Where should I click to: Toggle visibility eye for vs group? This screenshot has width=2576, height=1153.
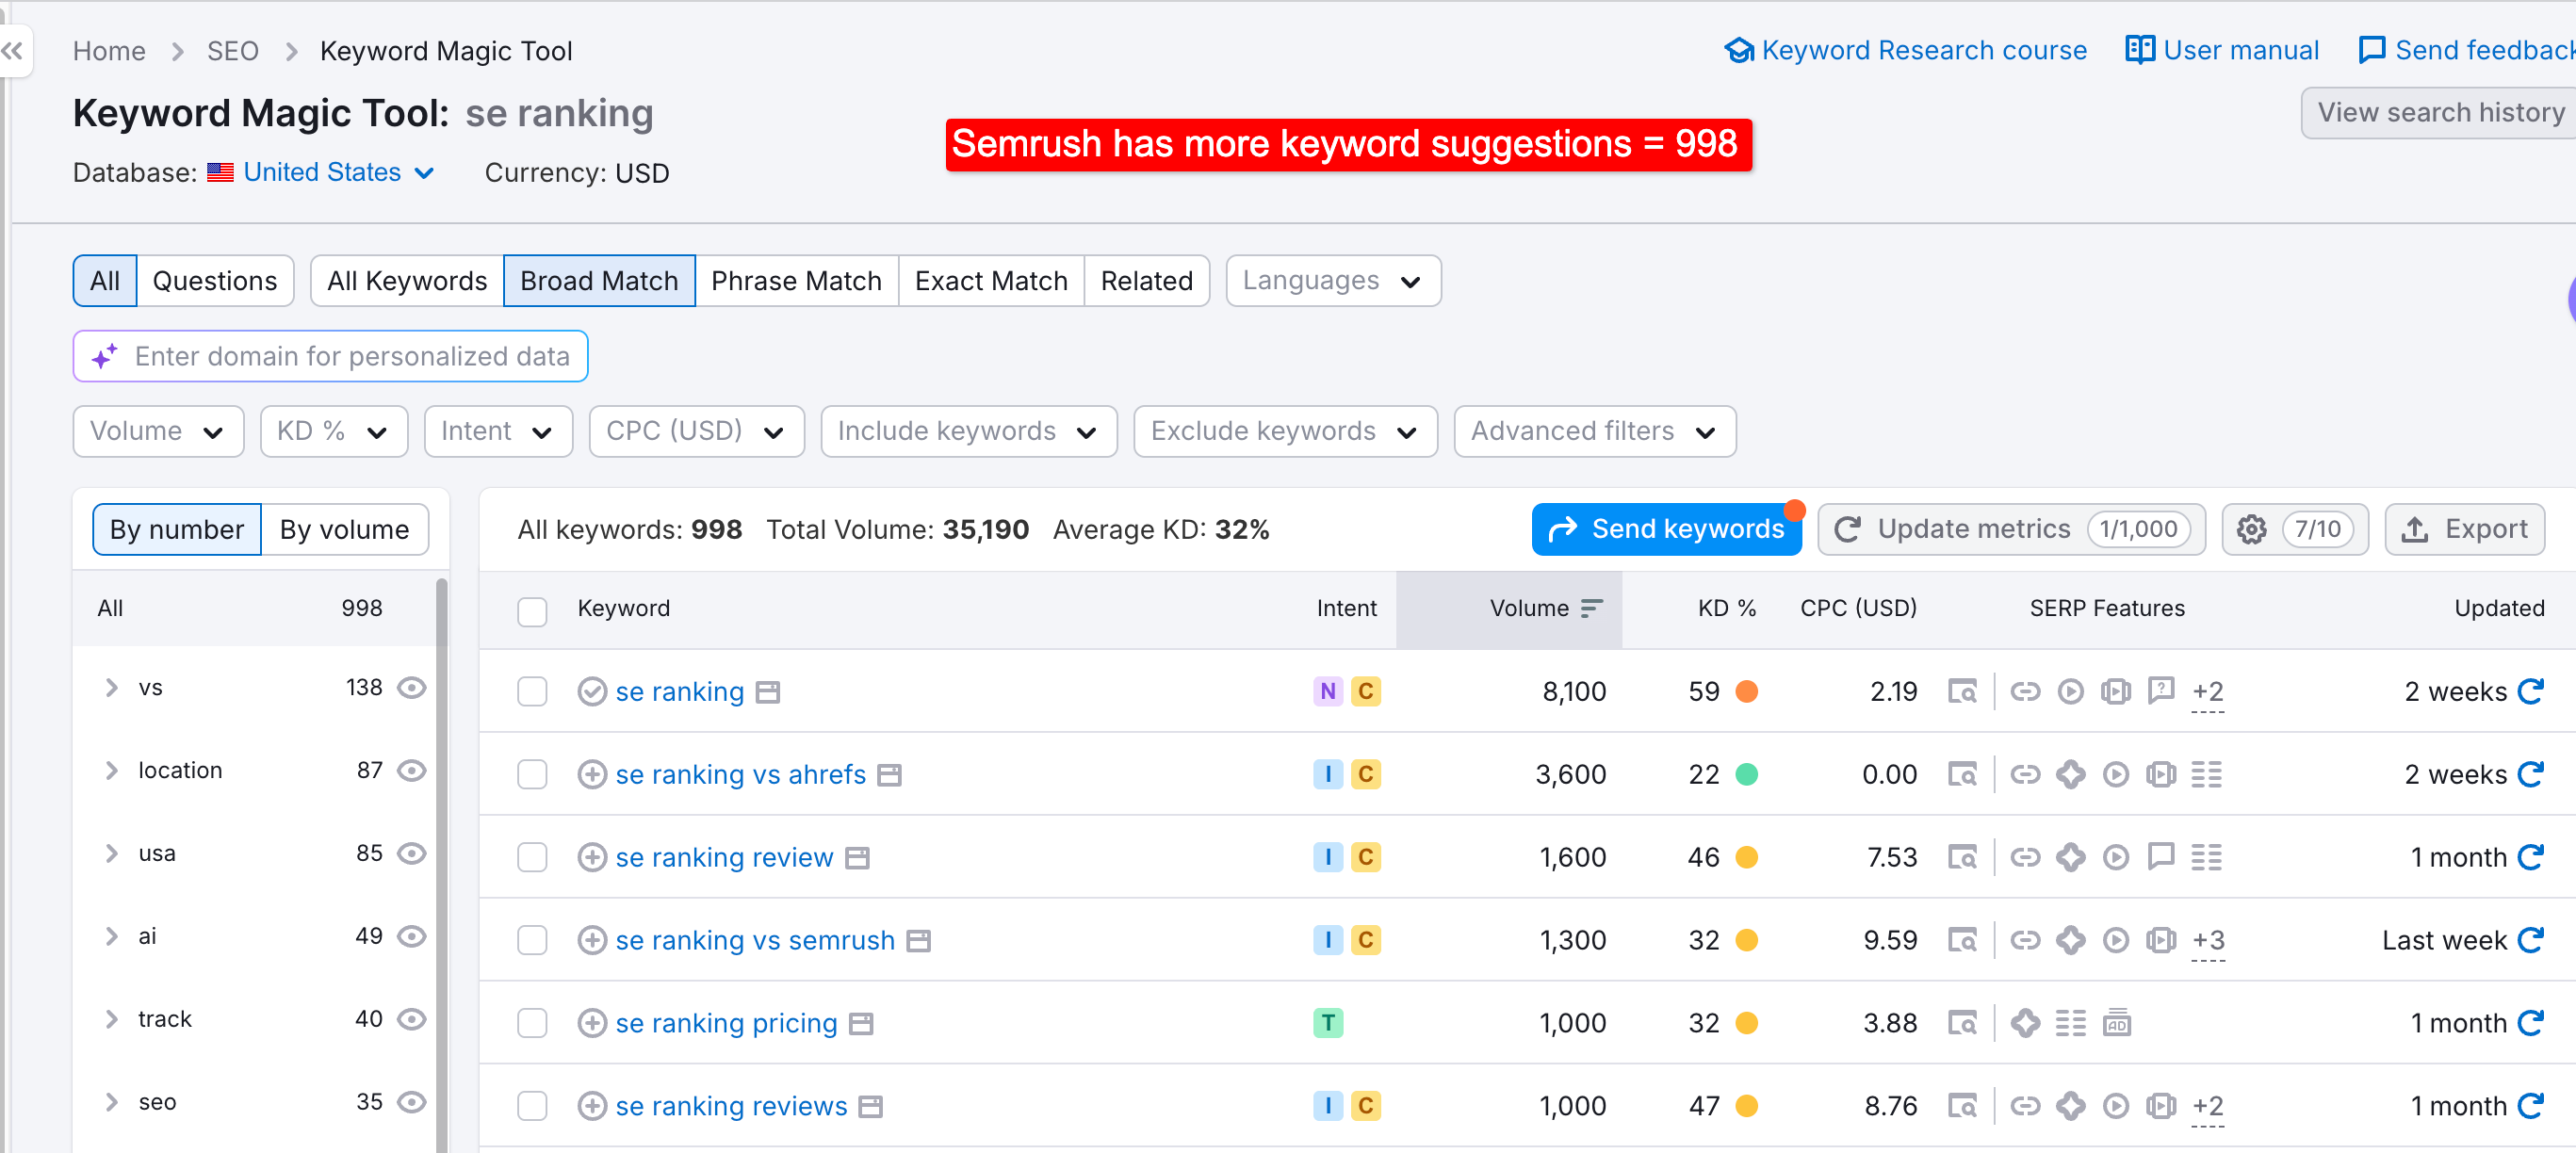411,688
